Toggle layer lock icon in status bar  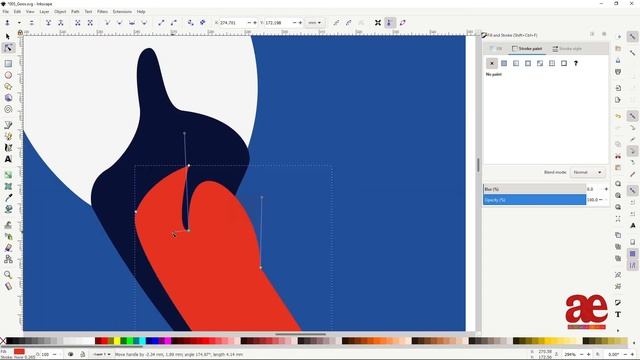click(82, 354)
